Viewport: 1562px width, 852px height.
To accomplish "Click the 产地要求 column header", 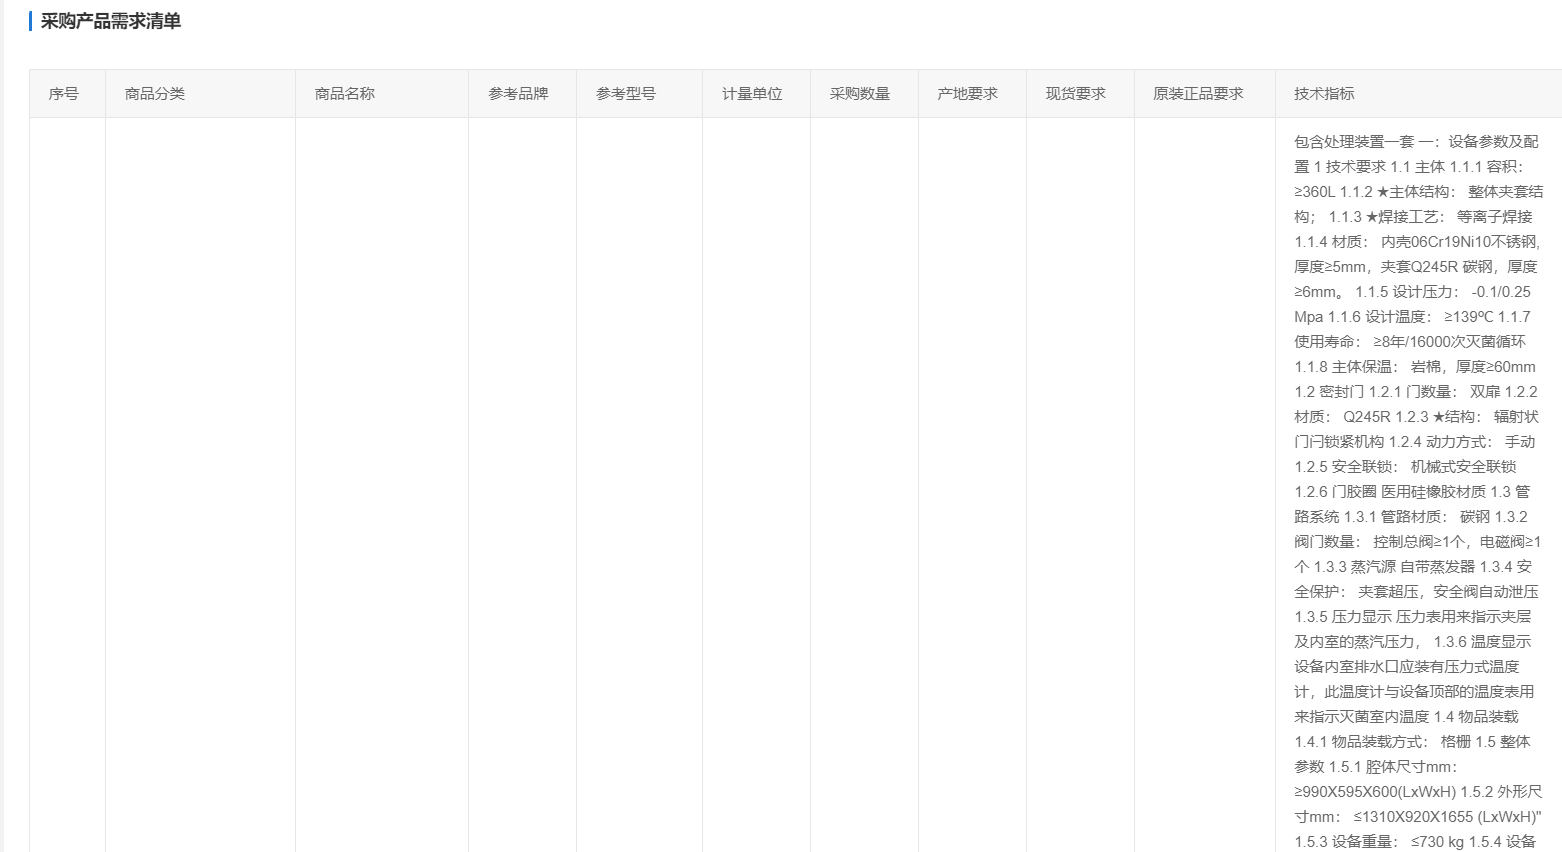I will pos(967,94).
